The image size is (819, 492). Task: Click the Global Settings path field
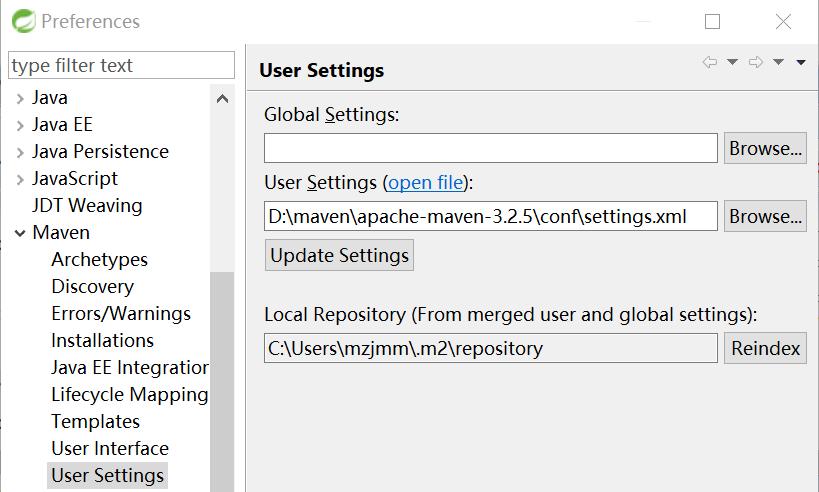coord(490,148)
